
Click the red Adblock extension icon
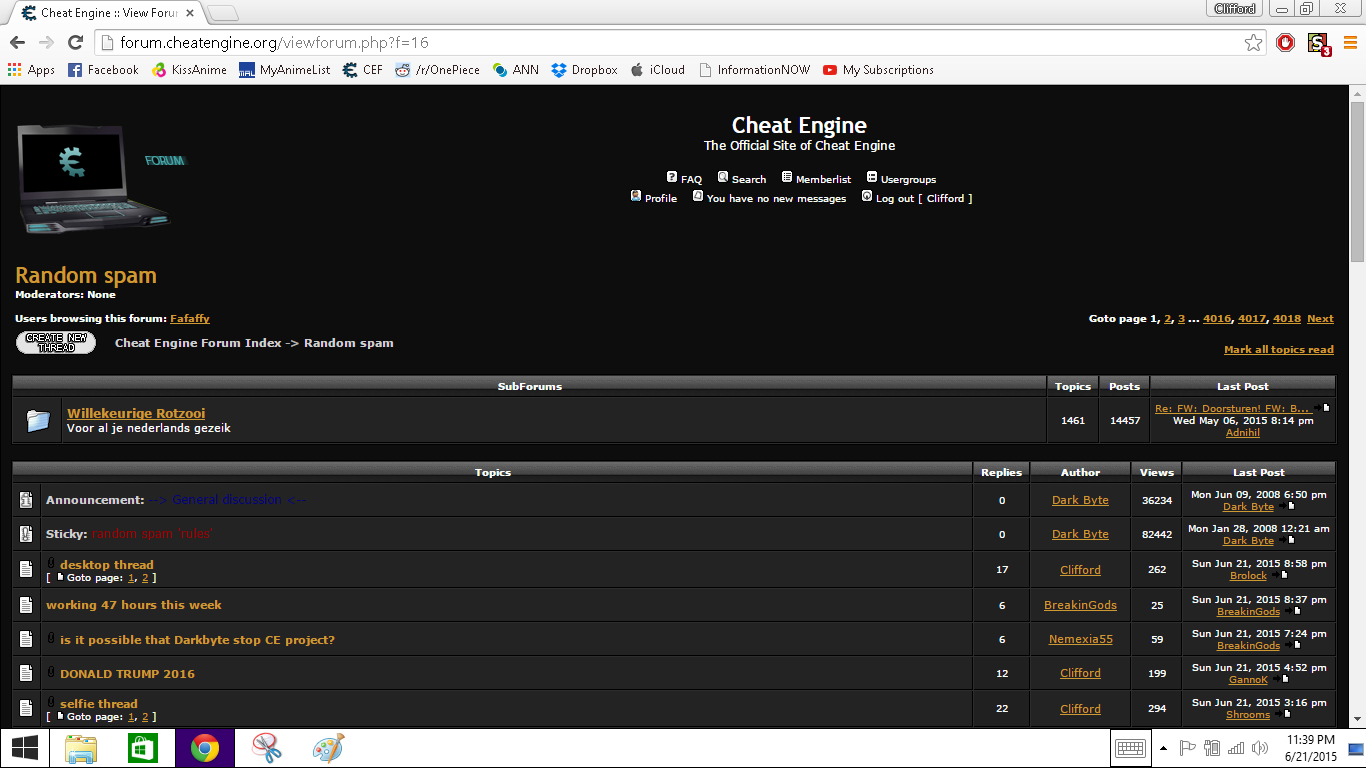tap(1286, 42)
